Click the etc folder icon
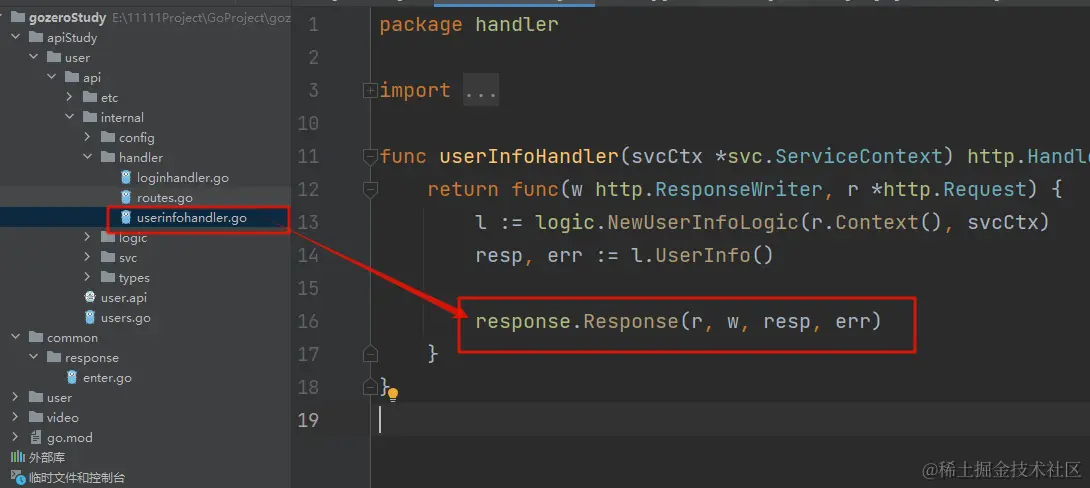1090x488 pixels. 90,97
